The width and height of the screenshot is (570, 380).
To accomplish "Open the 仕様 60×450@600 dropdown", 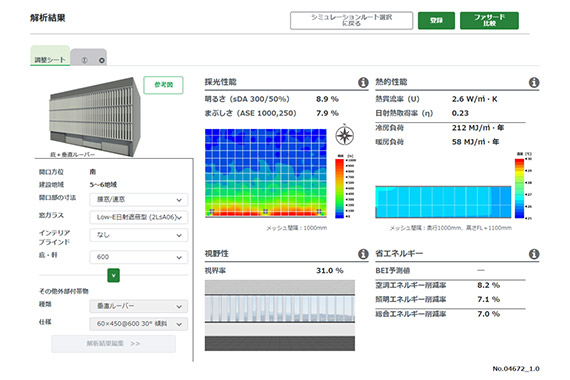I will click(x=139, y=324).
